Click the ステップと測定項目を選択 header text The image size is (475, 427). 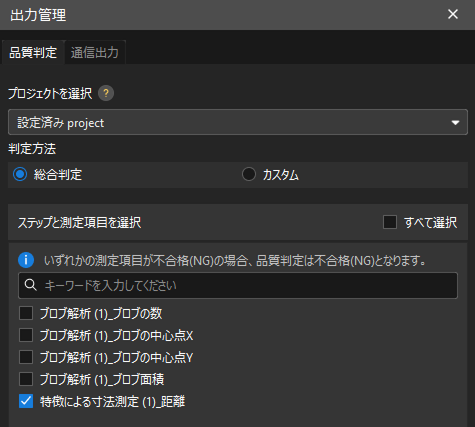click(x=79, y=222)
